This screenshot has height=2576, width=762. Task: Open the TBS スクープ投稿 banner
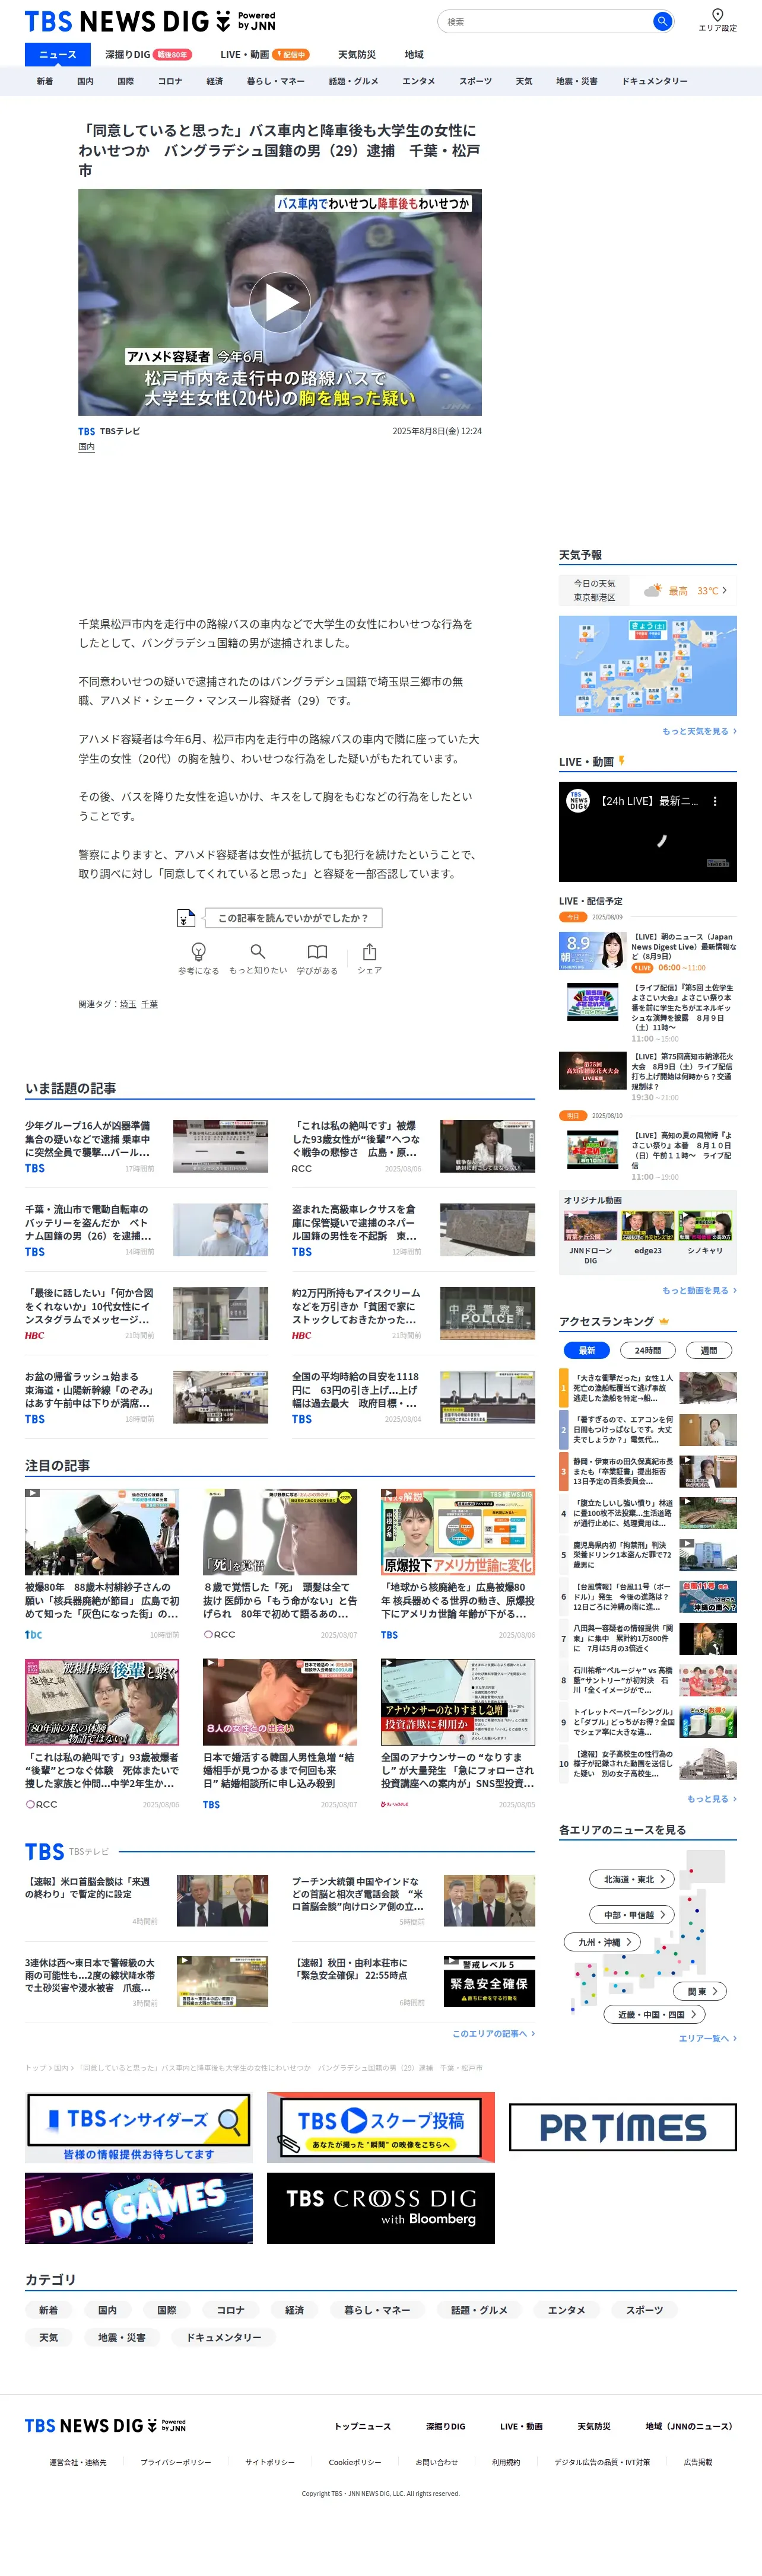[x=380, y=2128]
